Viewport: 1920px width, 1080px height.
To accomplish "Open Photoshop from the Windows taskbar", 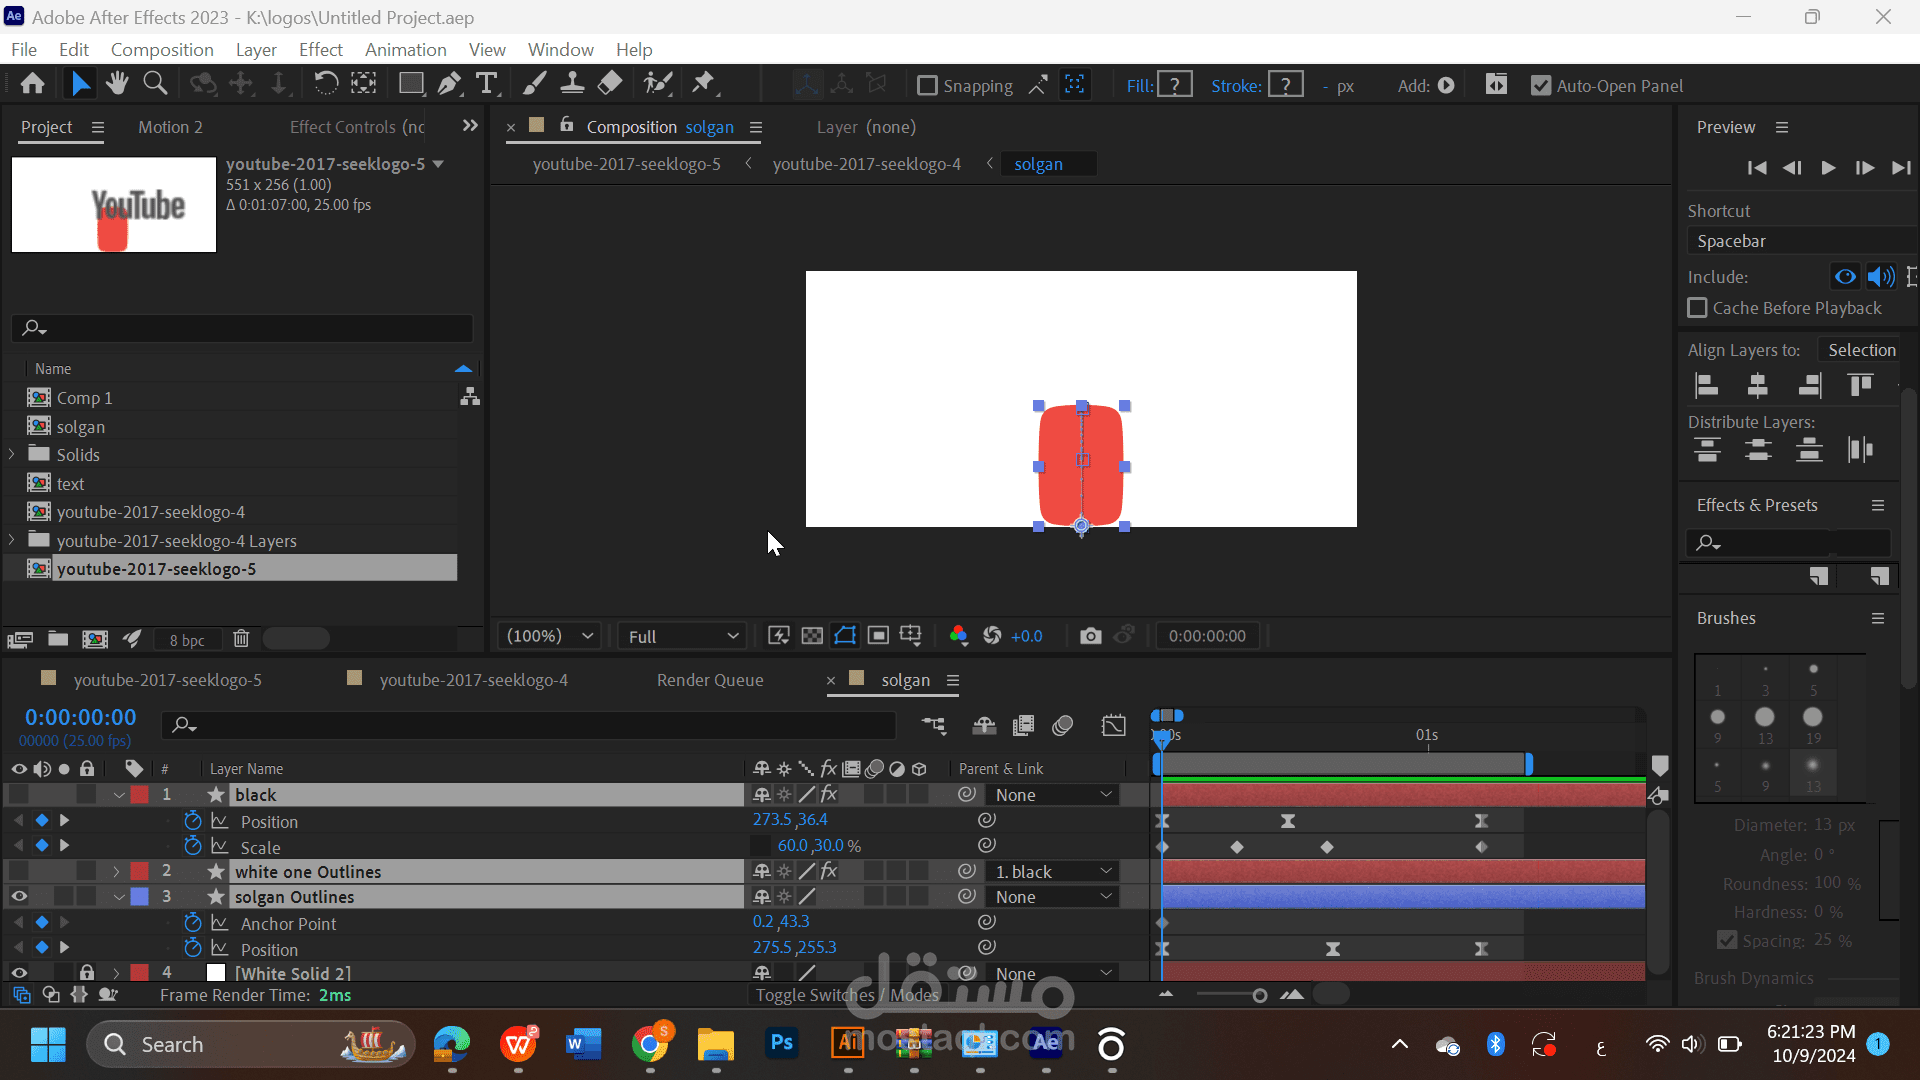I will point(781,1044).
